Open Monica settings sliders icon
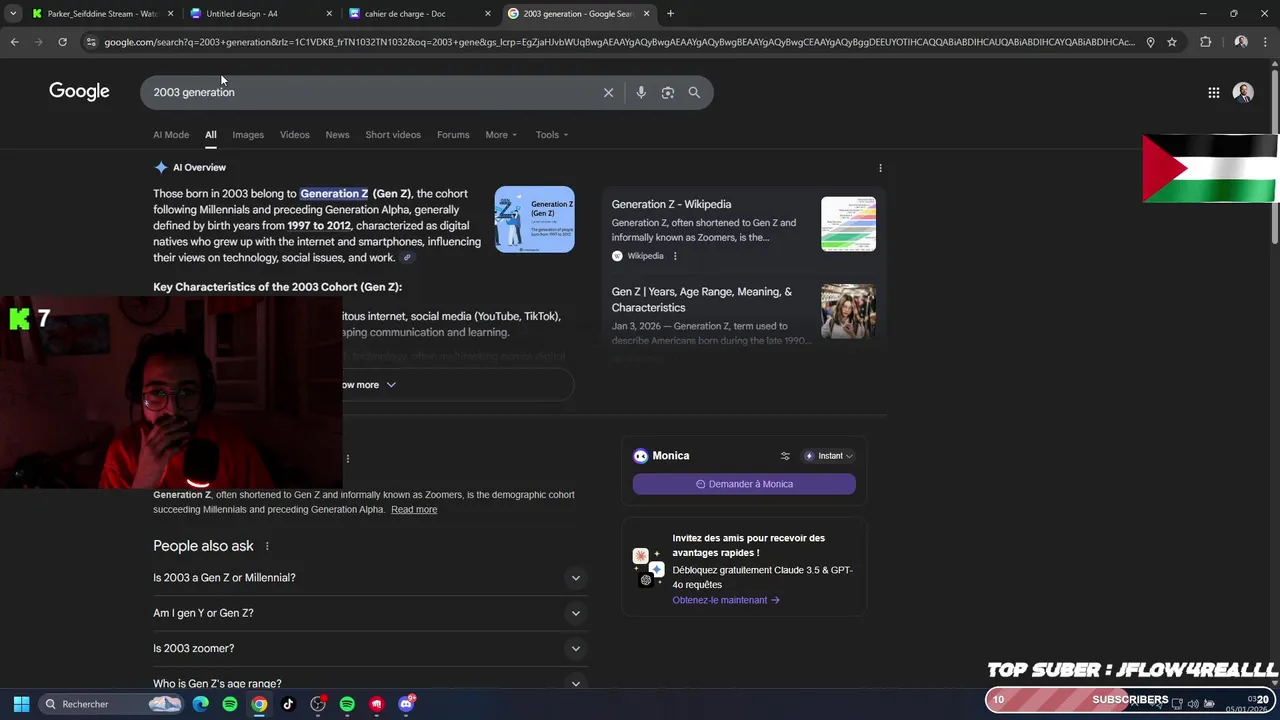The image size is (1280, 720). tap(785, 456)
